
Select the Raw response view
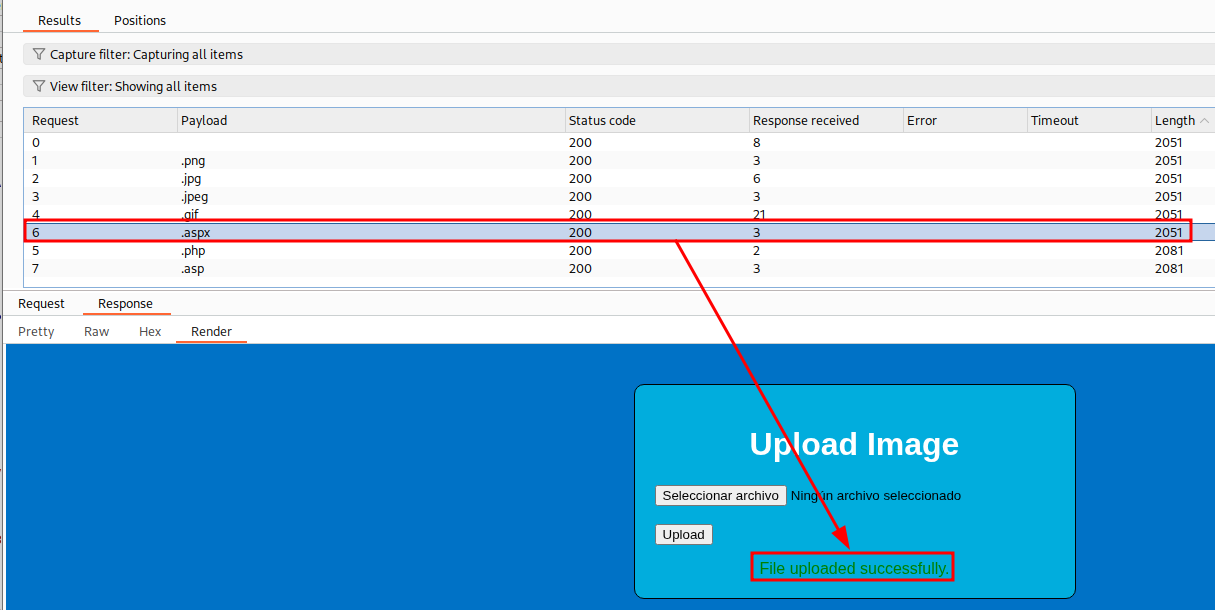tap(97, 331)
